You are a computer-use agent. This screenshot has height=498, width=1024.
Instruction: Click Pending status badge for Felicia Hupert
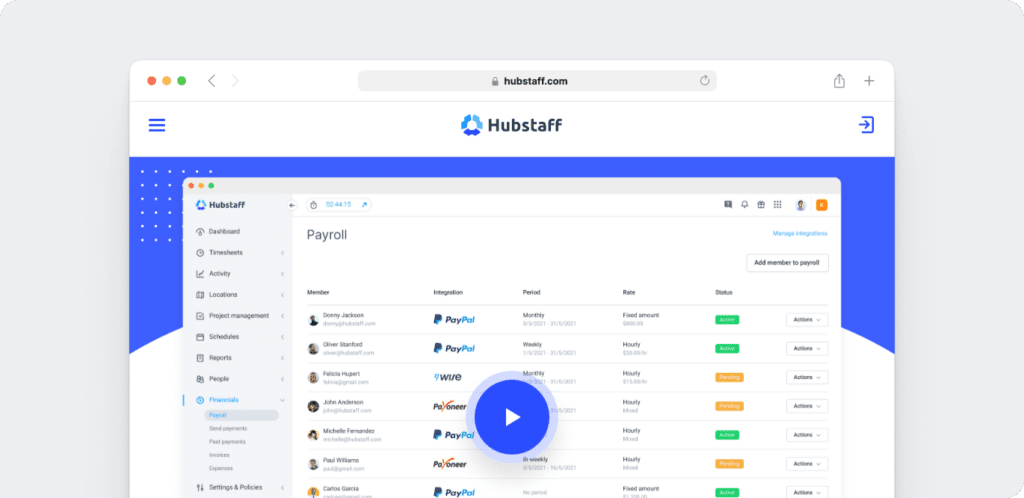click(x=729, y=377)
